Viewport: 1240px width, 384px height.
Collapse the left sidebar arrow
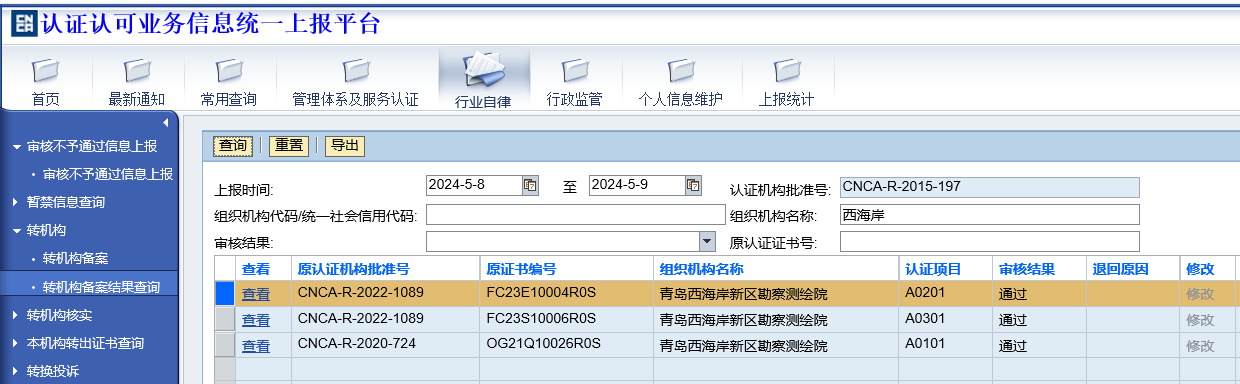165,122
